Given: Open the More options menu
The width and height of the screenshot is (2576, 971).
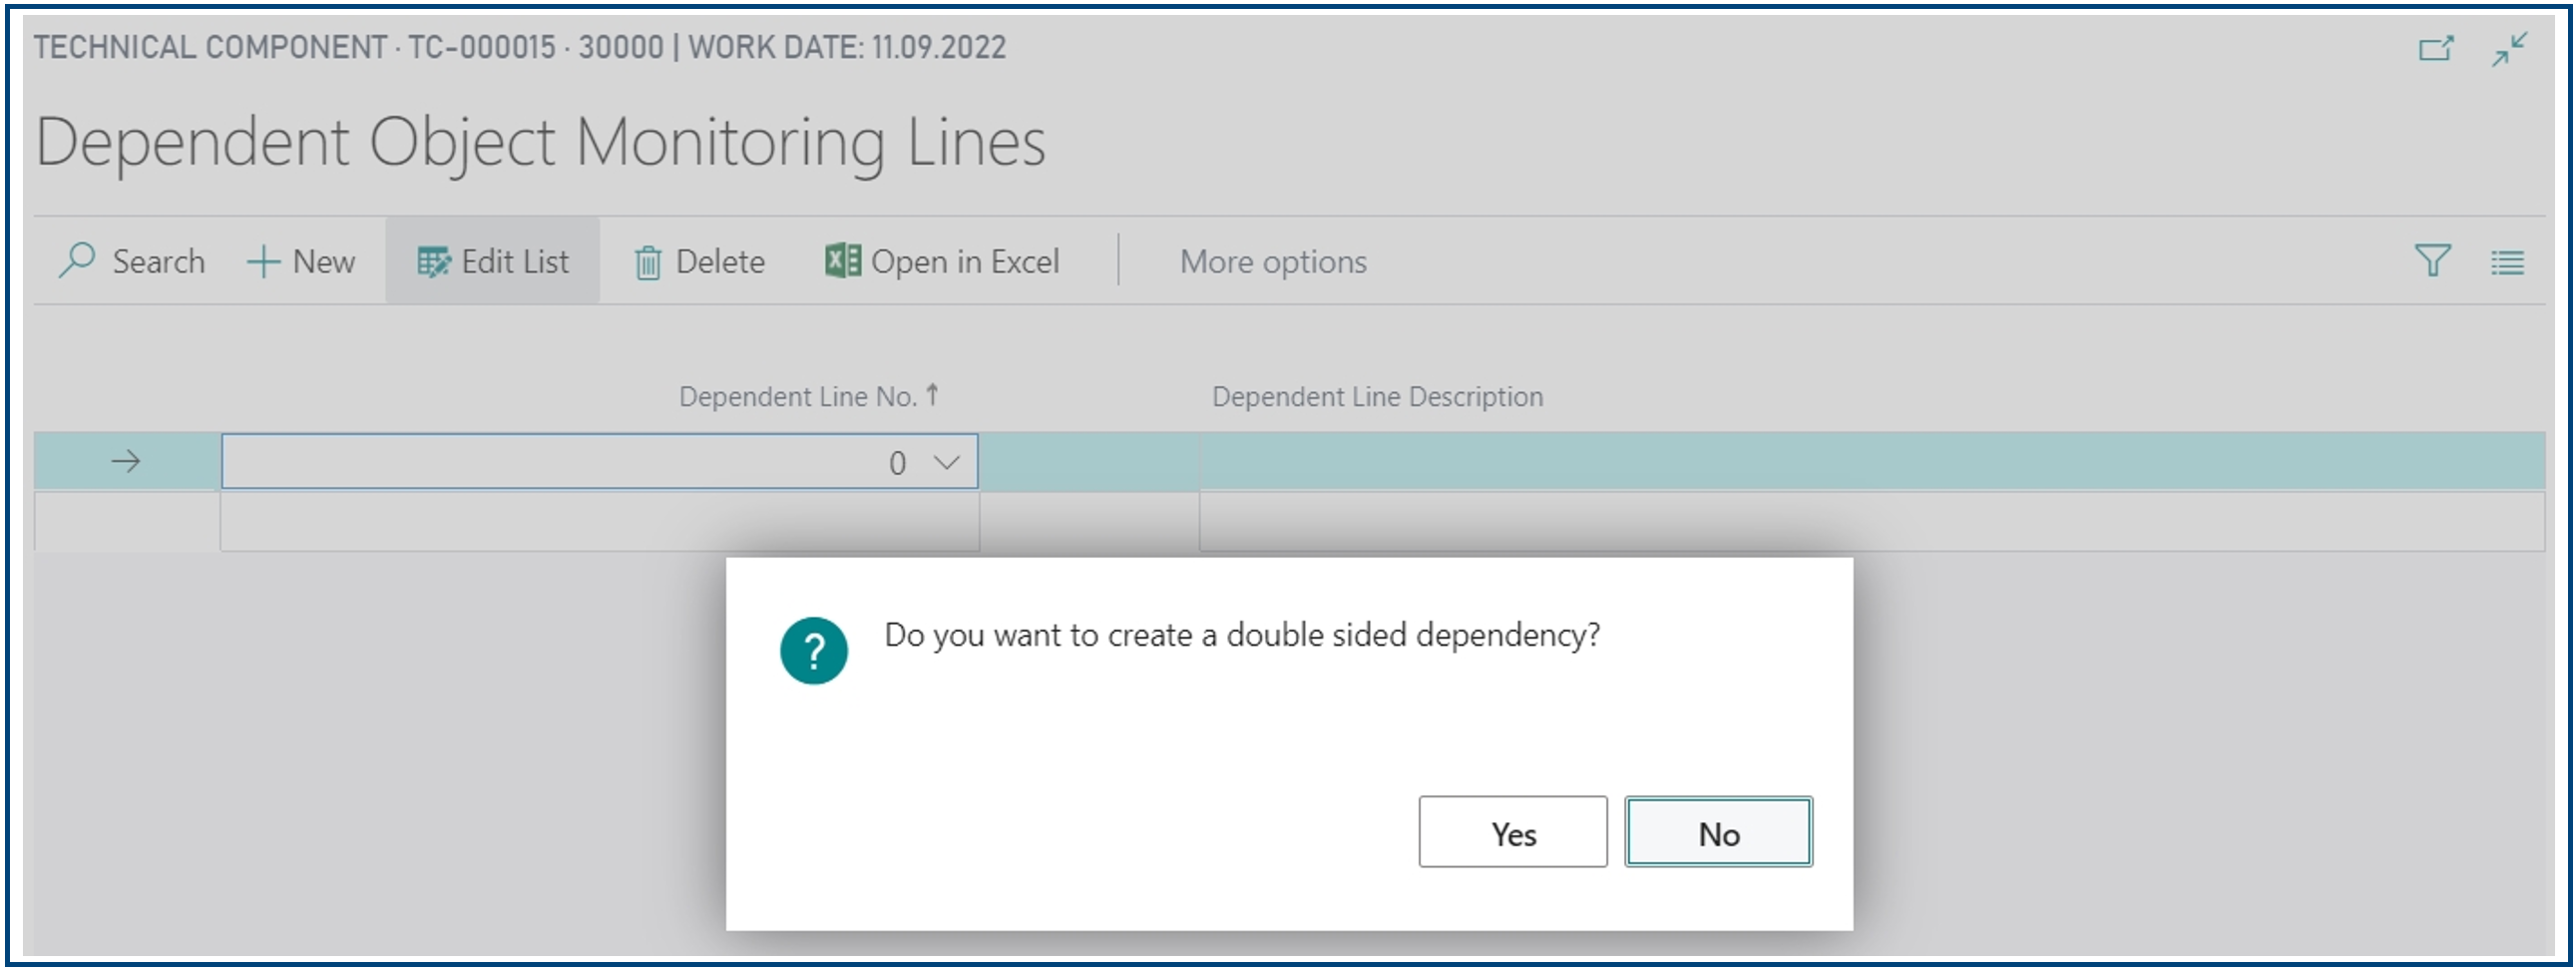Looking at the screenshot, I should click(1273, 262).
